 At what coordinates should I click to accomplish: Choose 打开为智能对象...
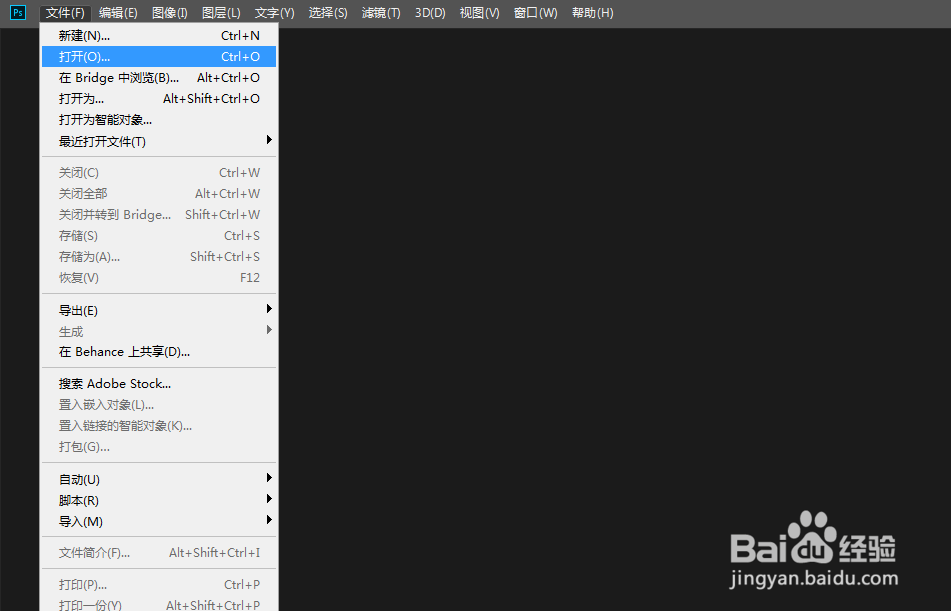point(159,120)
